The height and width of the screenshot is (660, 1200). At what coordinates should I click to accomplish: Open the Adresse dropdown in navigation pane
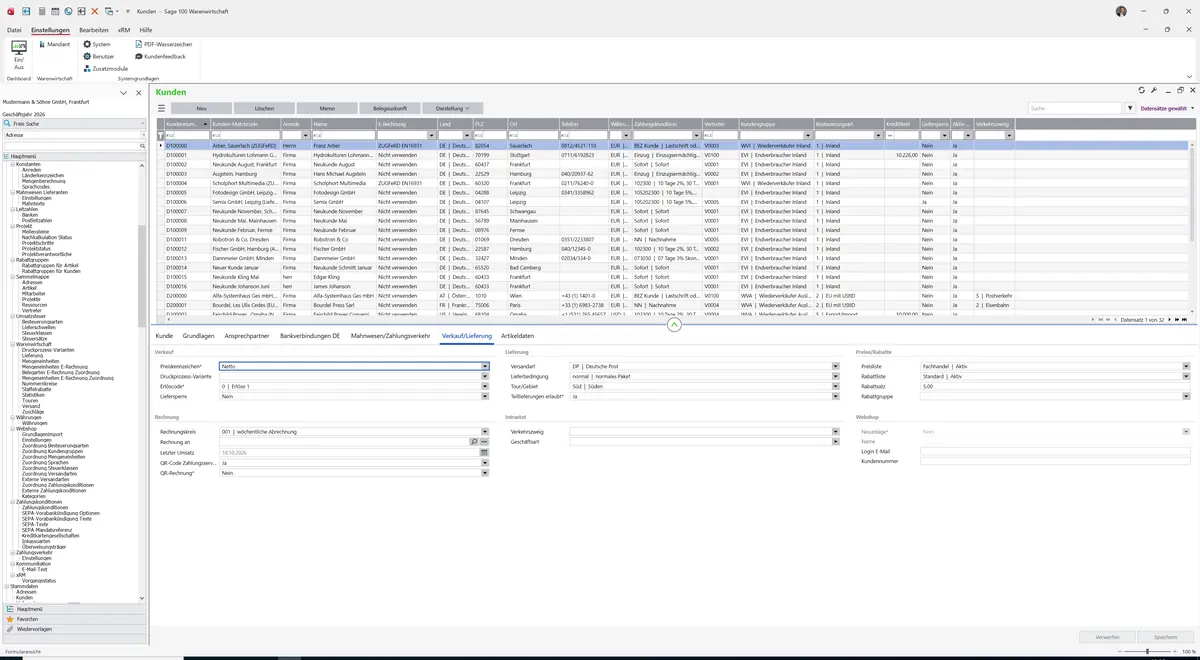tap(143, 134)
